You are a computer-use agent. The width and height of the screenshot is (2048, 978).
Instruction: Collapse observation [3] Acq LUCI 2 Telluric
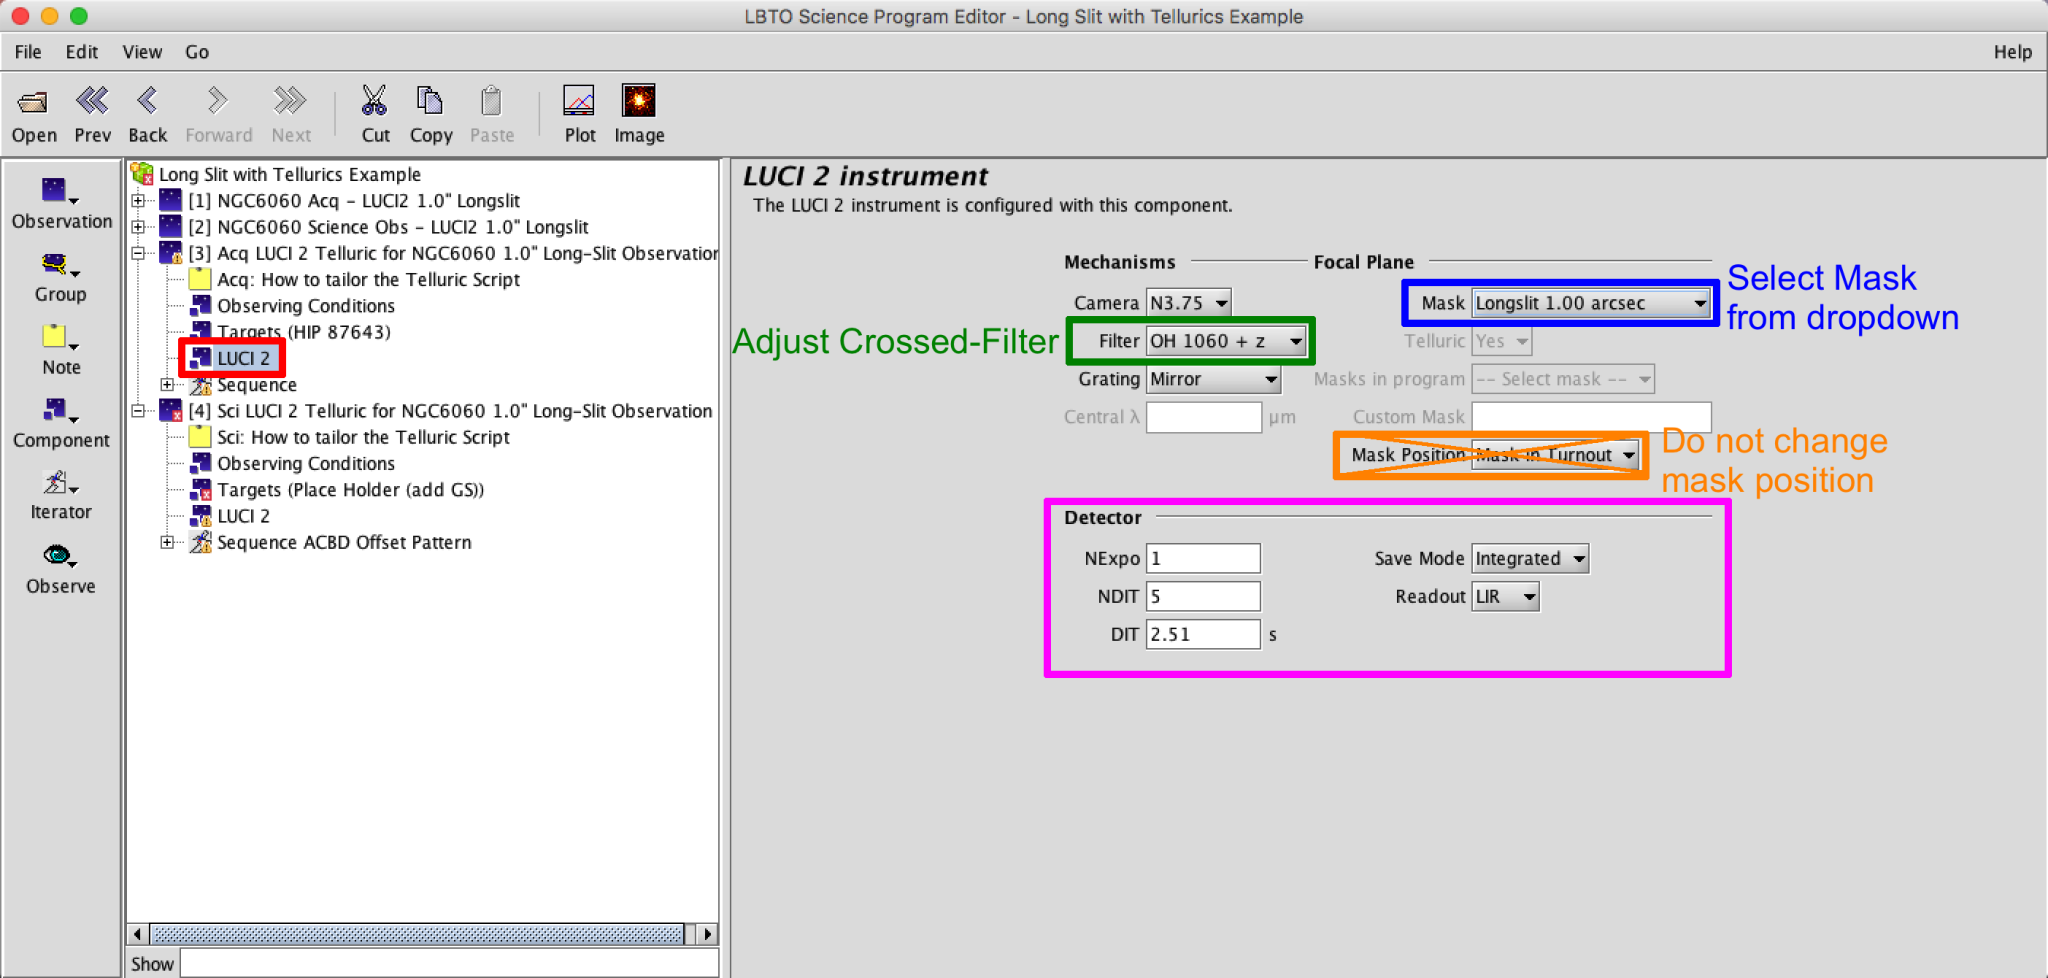click(x=138, y=253)
